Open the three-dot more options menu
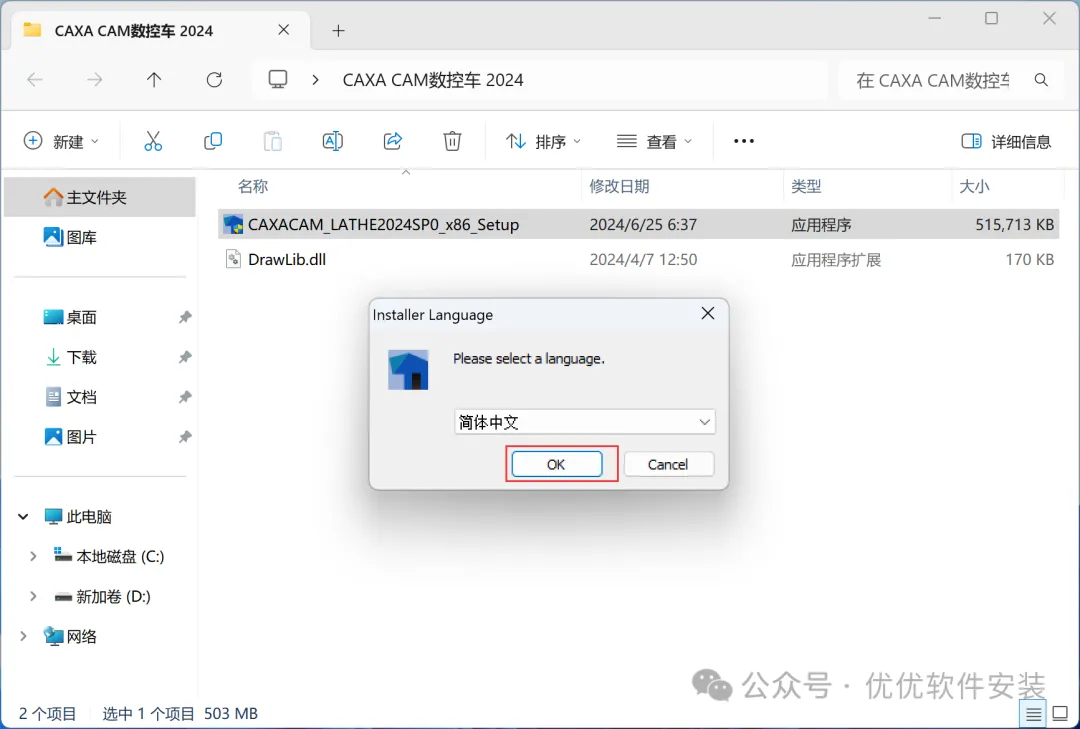Image resolution: width=1080 pixels, height=729 pixels. (x=744, y=141)
